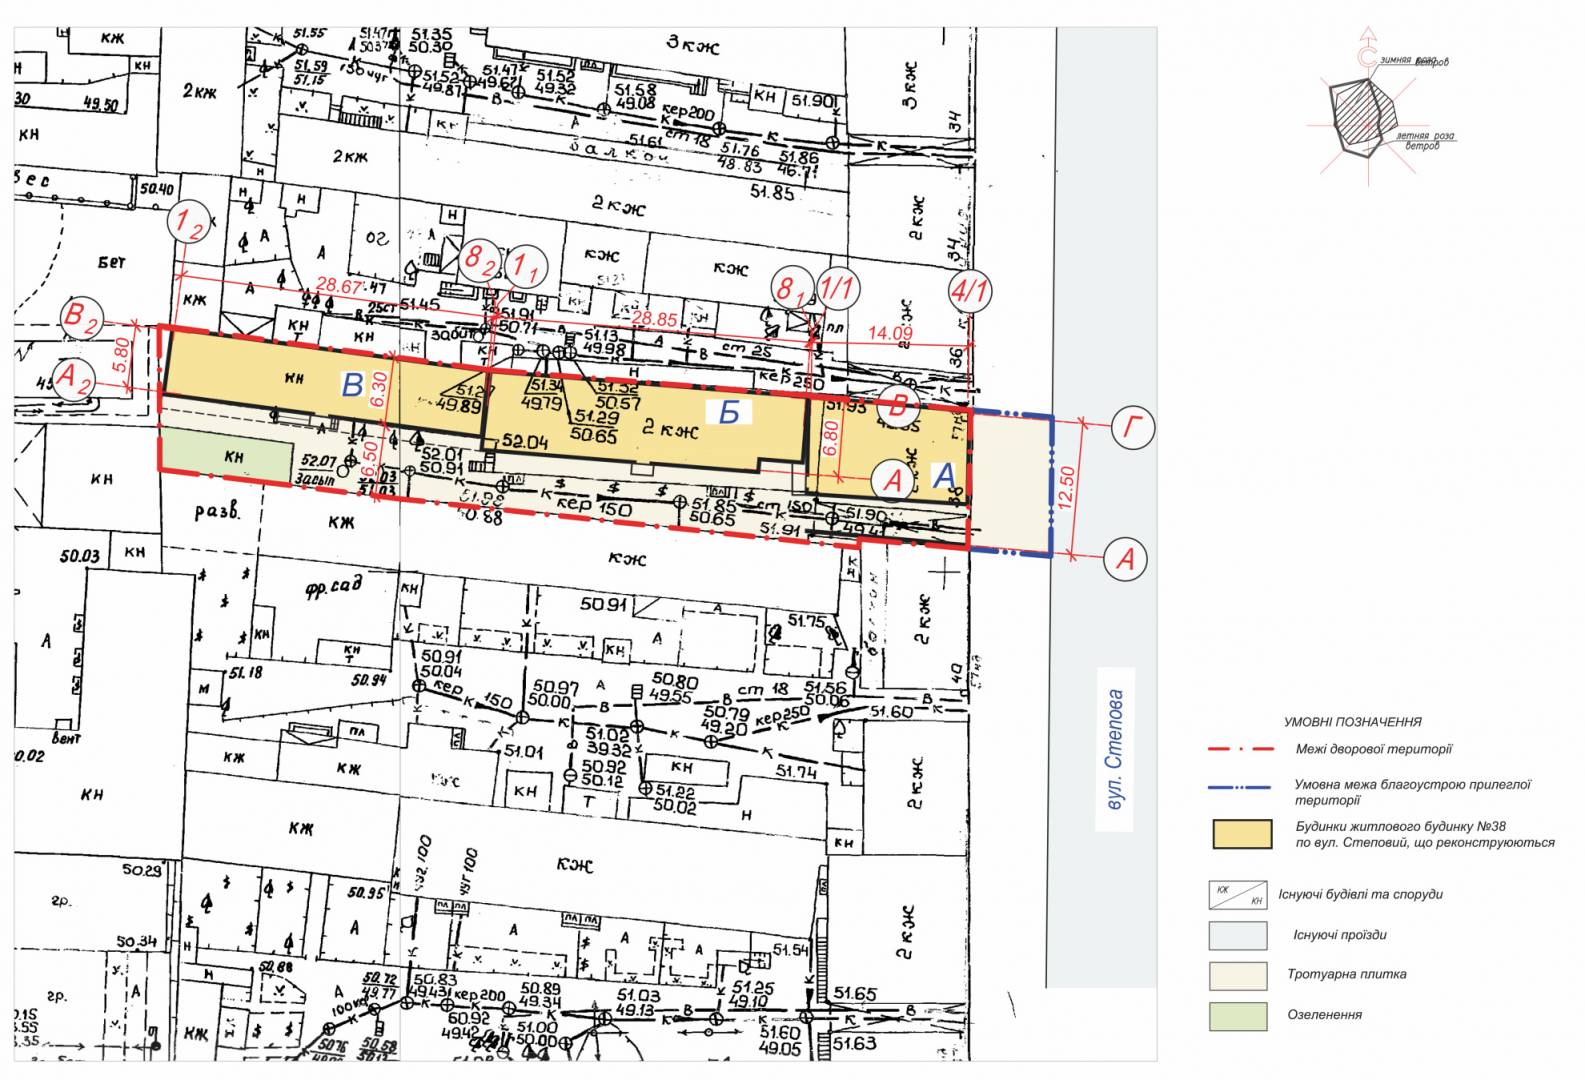This screenshot has height=1080, width=1585.
Task: Click the blue boundary line legend sample
Action: pyautogui.click(x=1241, y=788)
